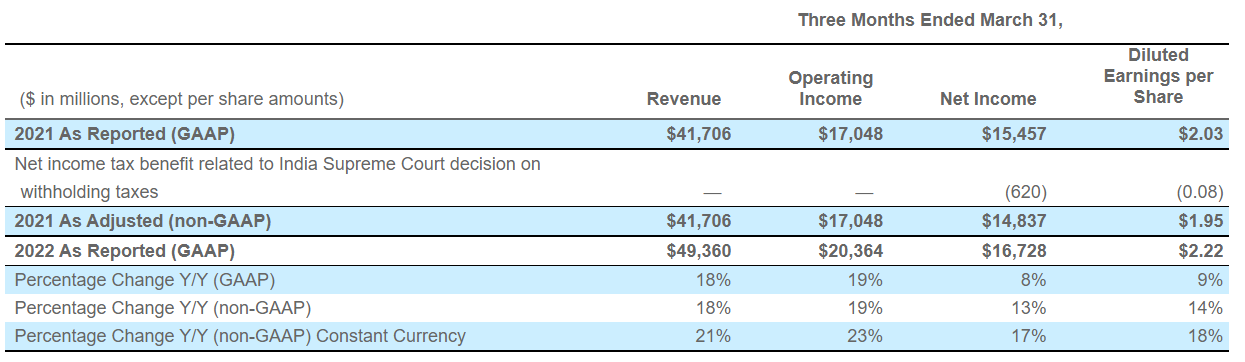Viewport: 1245px width, 362px height.
Task: Click the Revenue column header
Action: tap(684, 99)
